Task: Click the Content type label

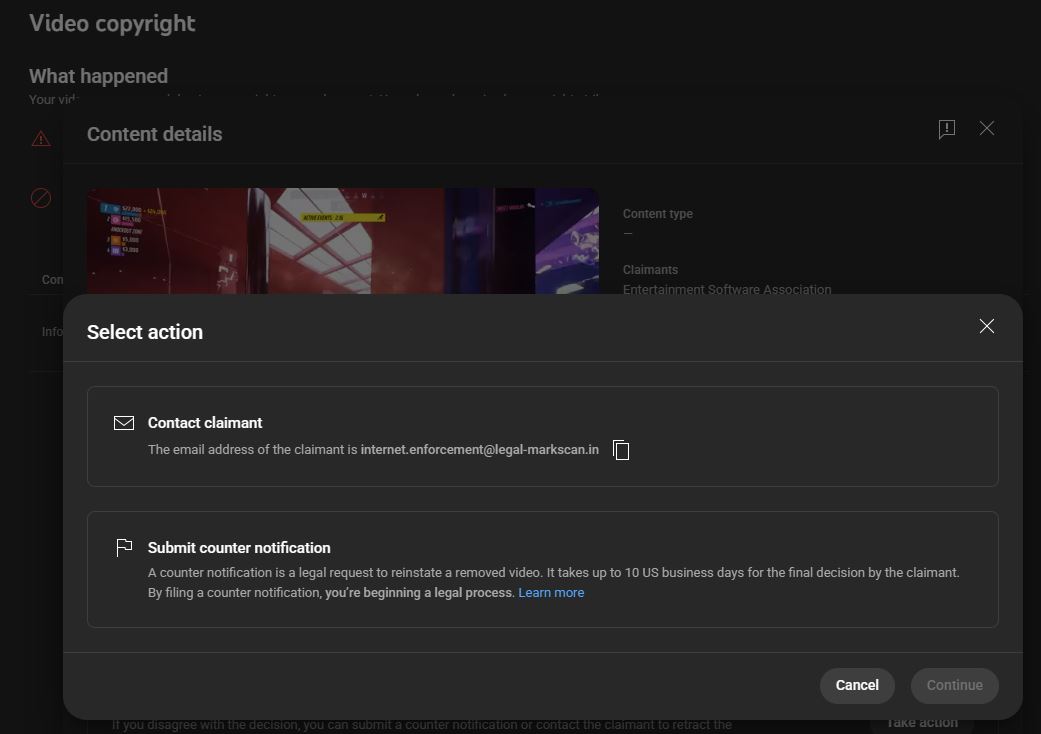Action: click(x=657, y=214)
